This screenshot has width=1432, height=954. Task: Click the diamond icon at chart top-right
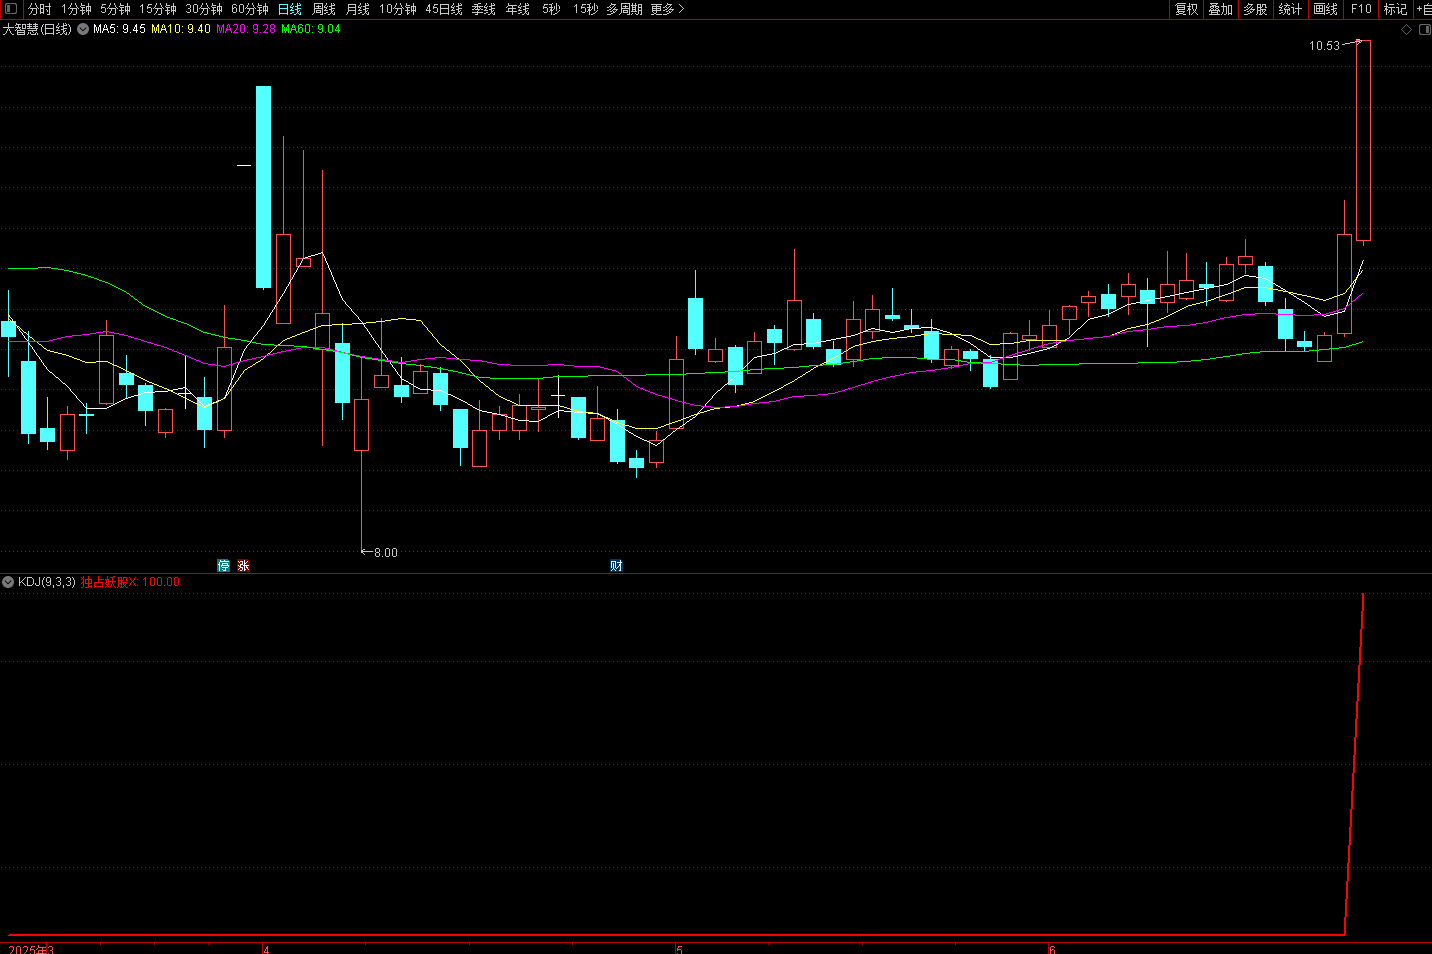pos(1406,29)
